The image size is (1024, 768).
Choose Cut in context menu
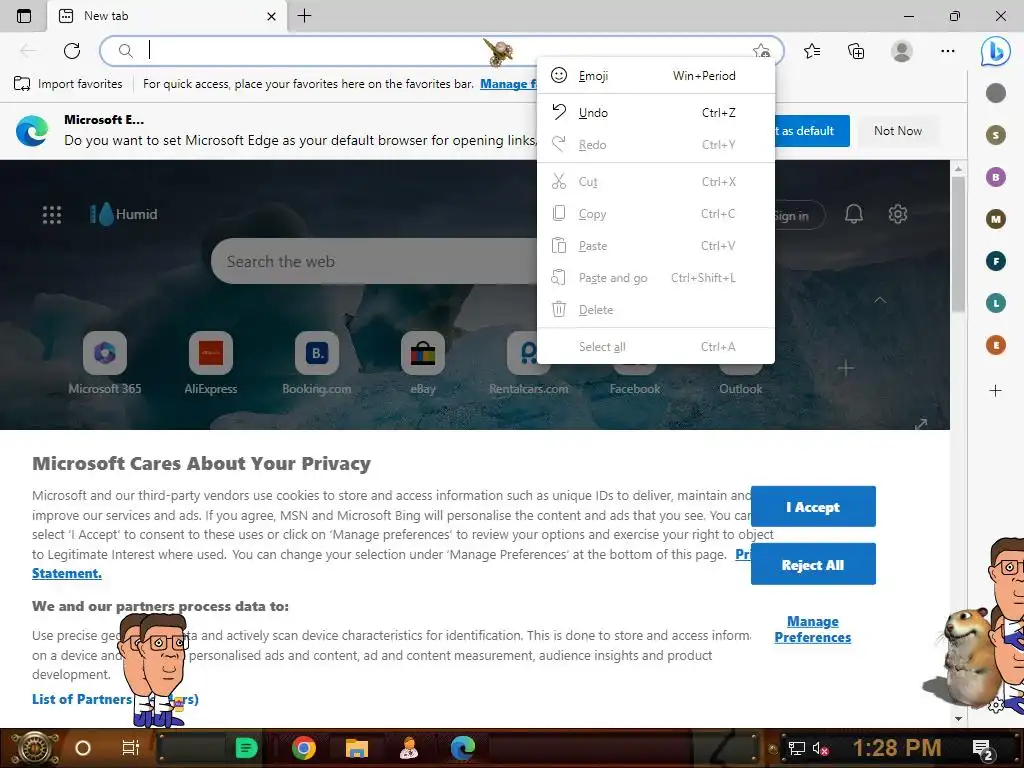pos(656,182)
